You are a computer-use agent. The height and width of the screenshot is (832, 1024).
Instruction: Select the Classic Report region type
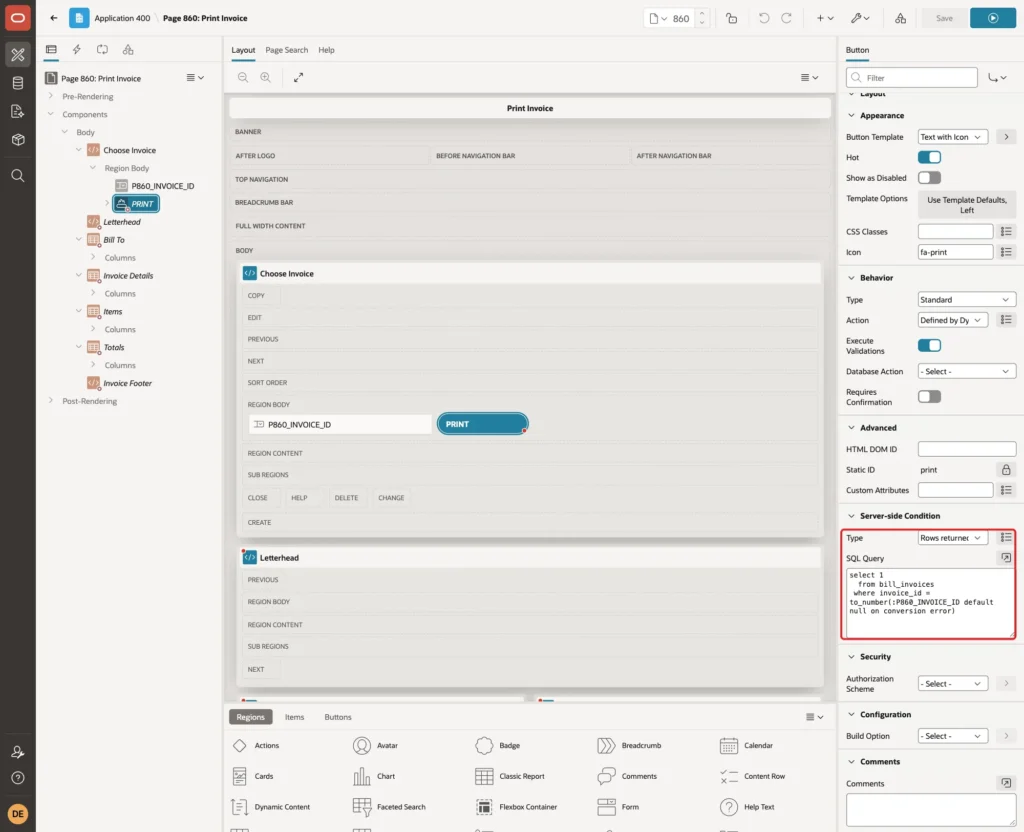click(x=509, y=776)
